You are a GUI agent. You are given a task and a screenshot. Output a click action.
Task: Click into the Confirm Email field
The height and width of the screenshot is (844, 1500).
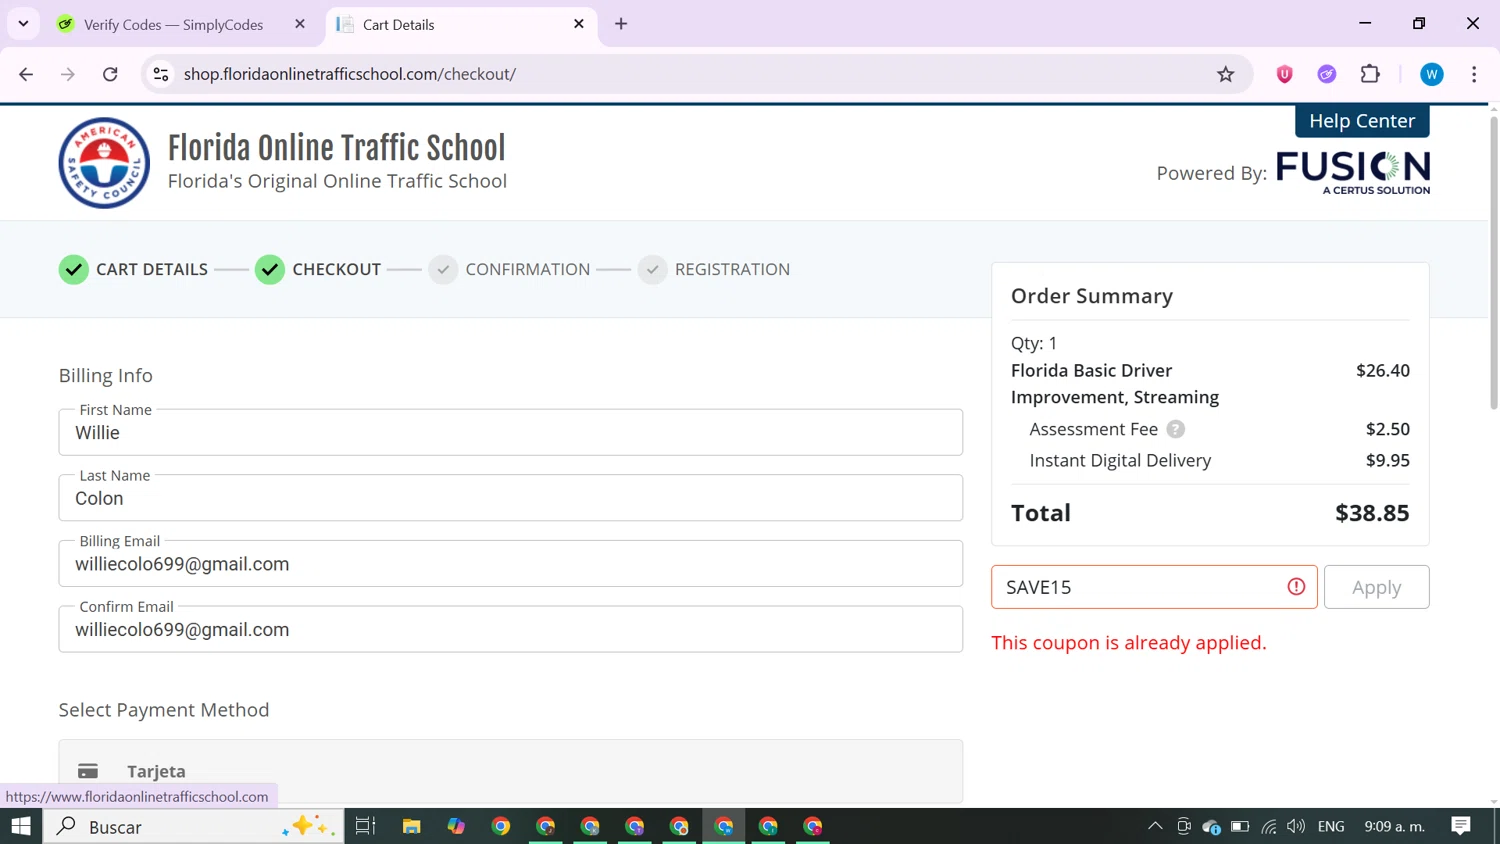point(510,630)
